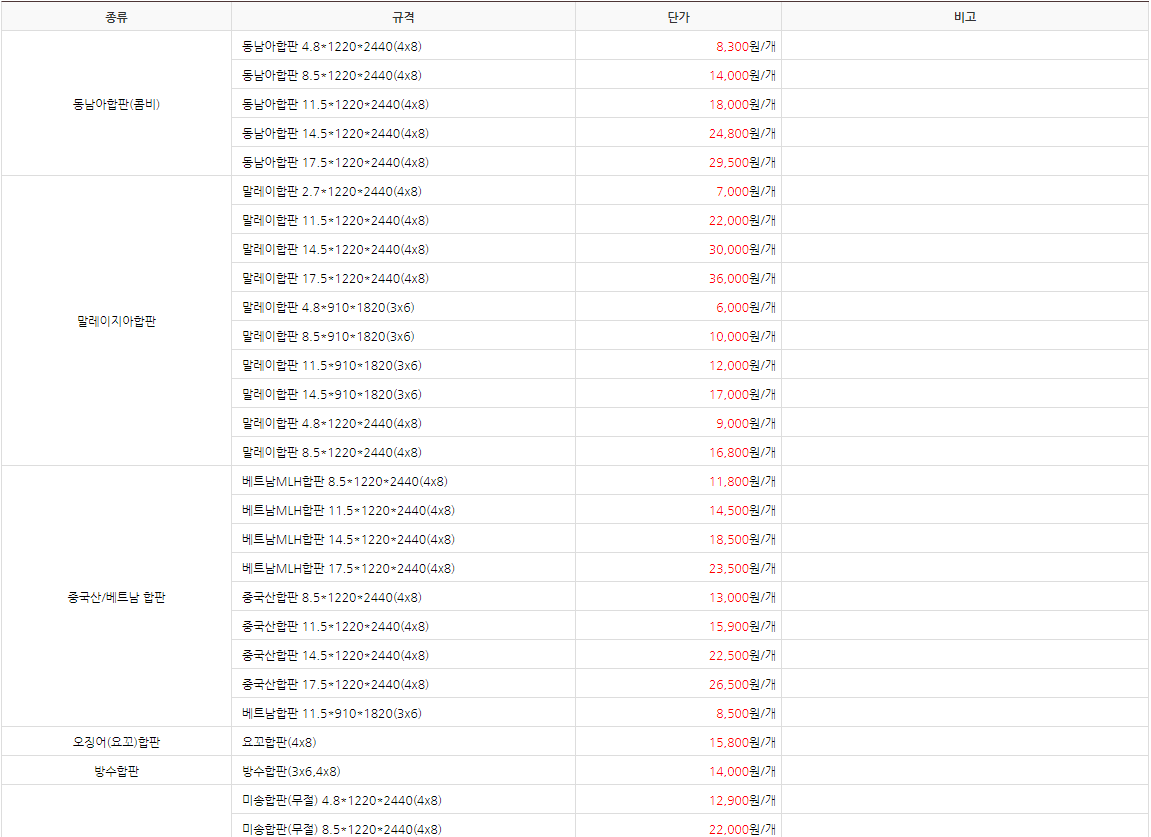Select the 말레이지아합판 category cell
The height and width of the screenshot is (837, 1151).
115,321
